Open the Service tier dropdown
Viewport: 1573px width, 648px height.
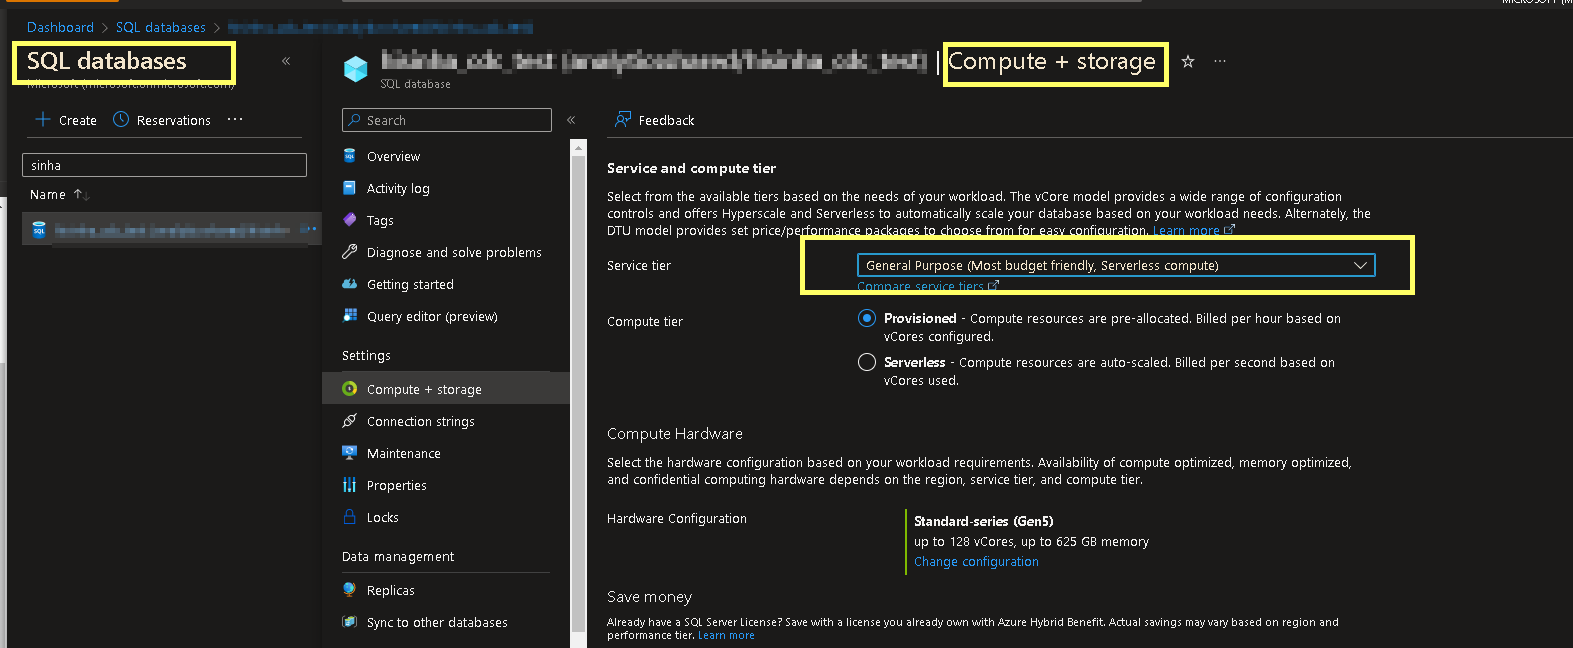tap(1116, 265)
